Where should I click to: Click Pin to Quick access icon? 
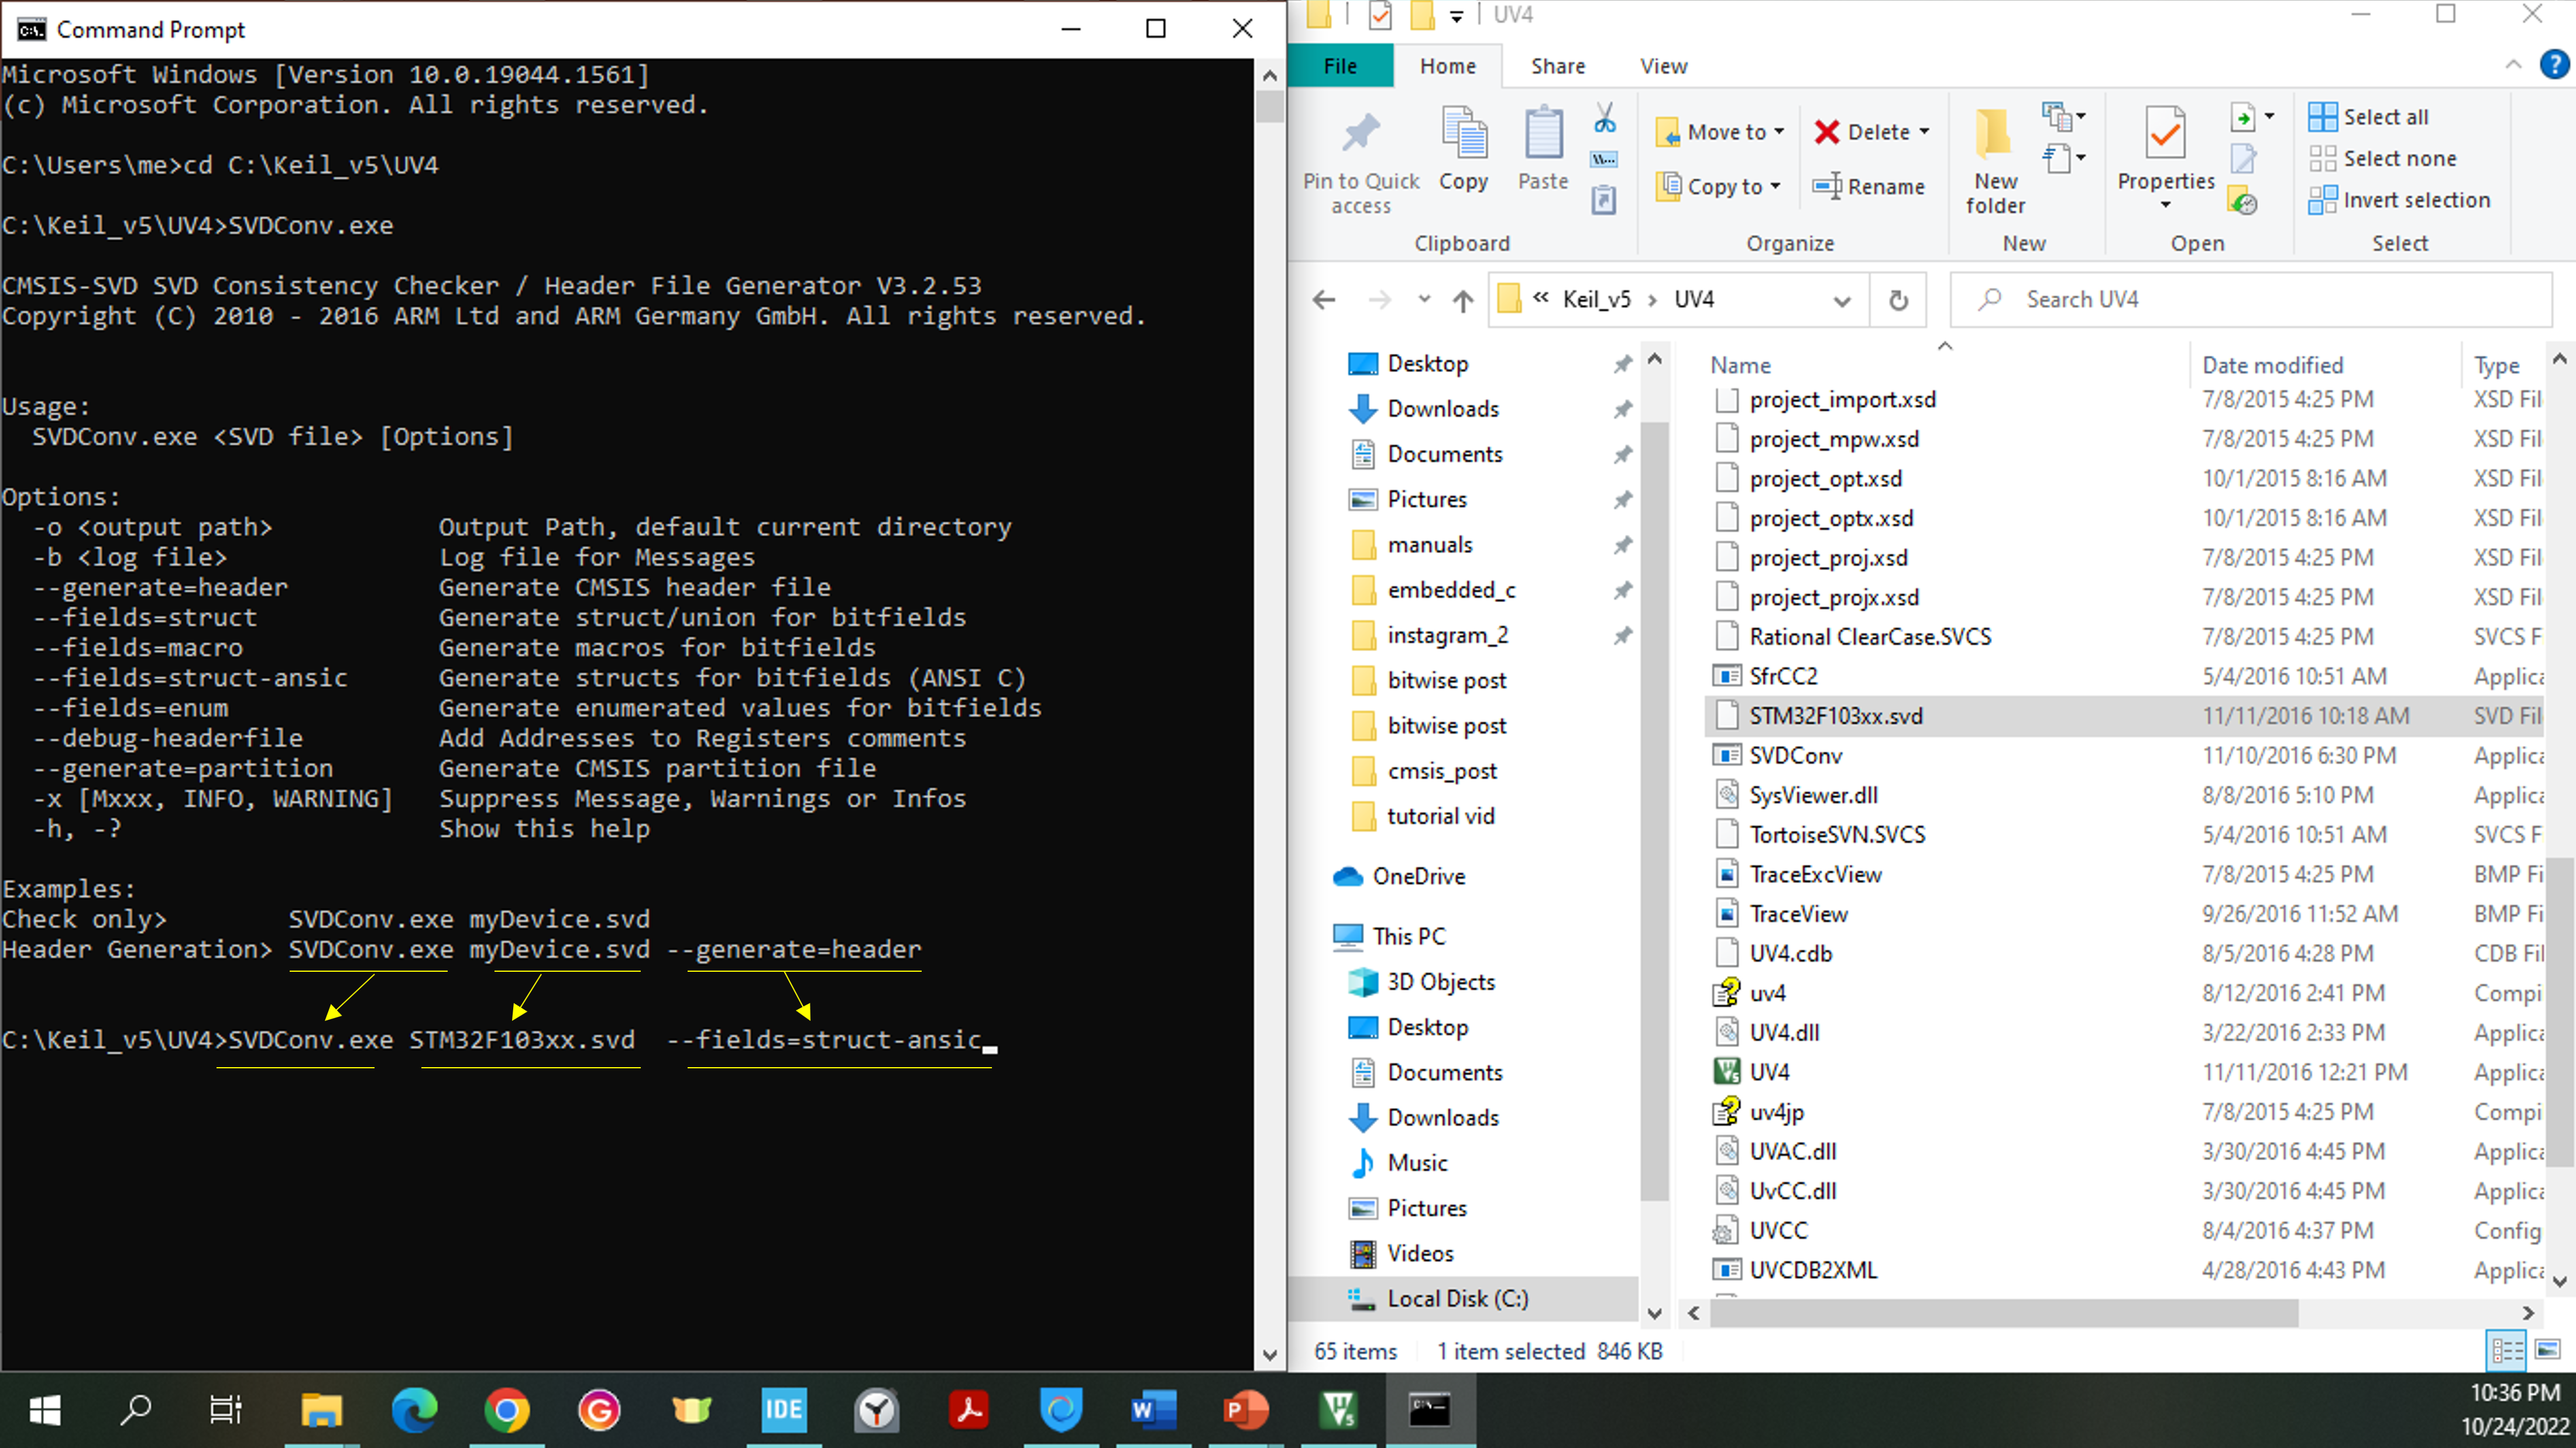coord(1360,134)
